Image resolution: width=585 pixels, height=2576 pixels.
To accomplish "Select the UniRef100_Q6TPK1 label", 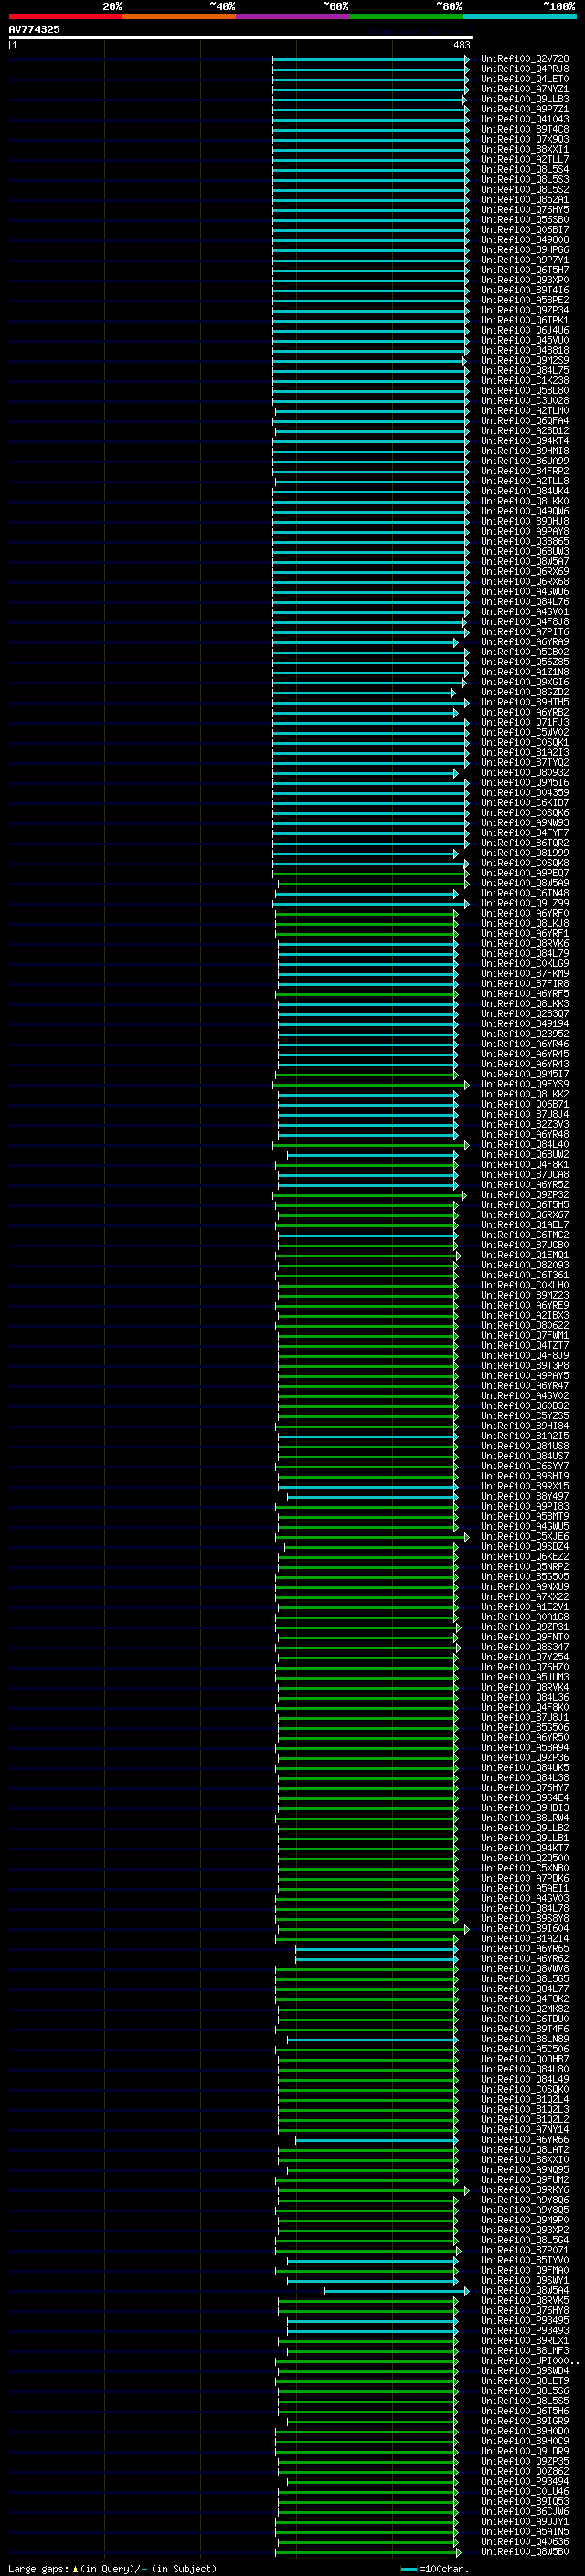I will 525,320.
